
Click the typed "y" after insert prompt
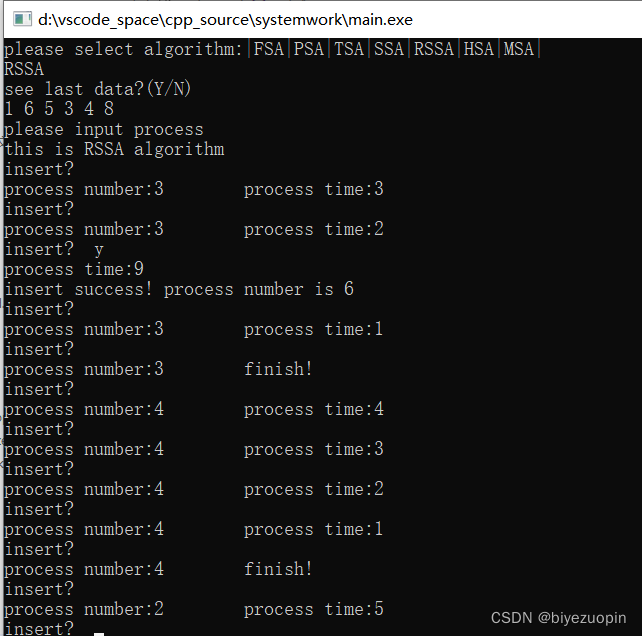(99, 250)
